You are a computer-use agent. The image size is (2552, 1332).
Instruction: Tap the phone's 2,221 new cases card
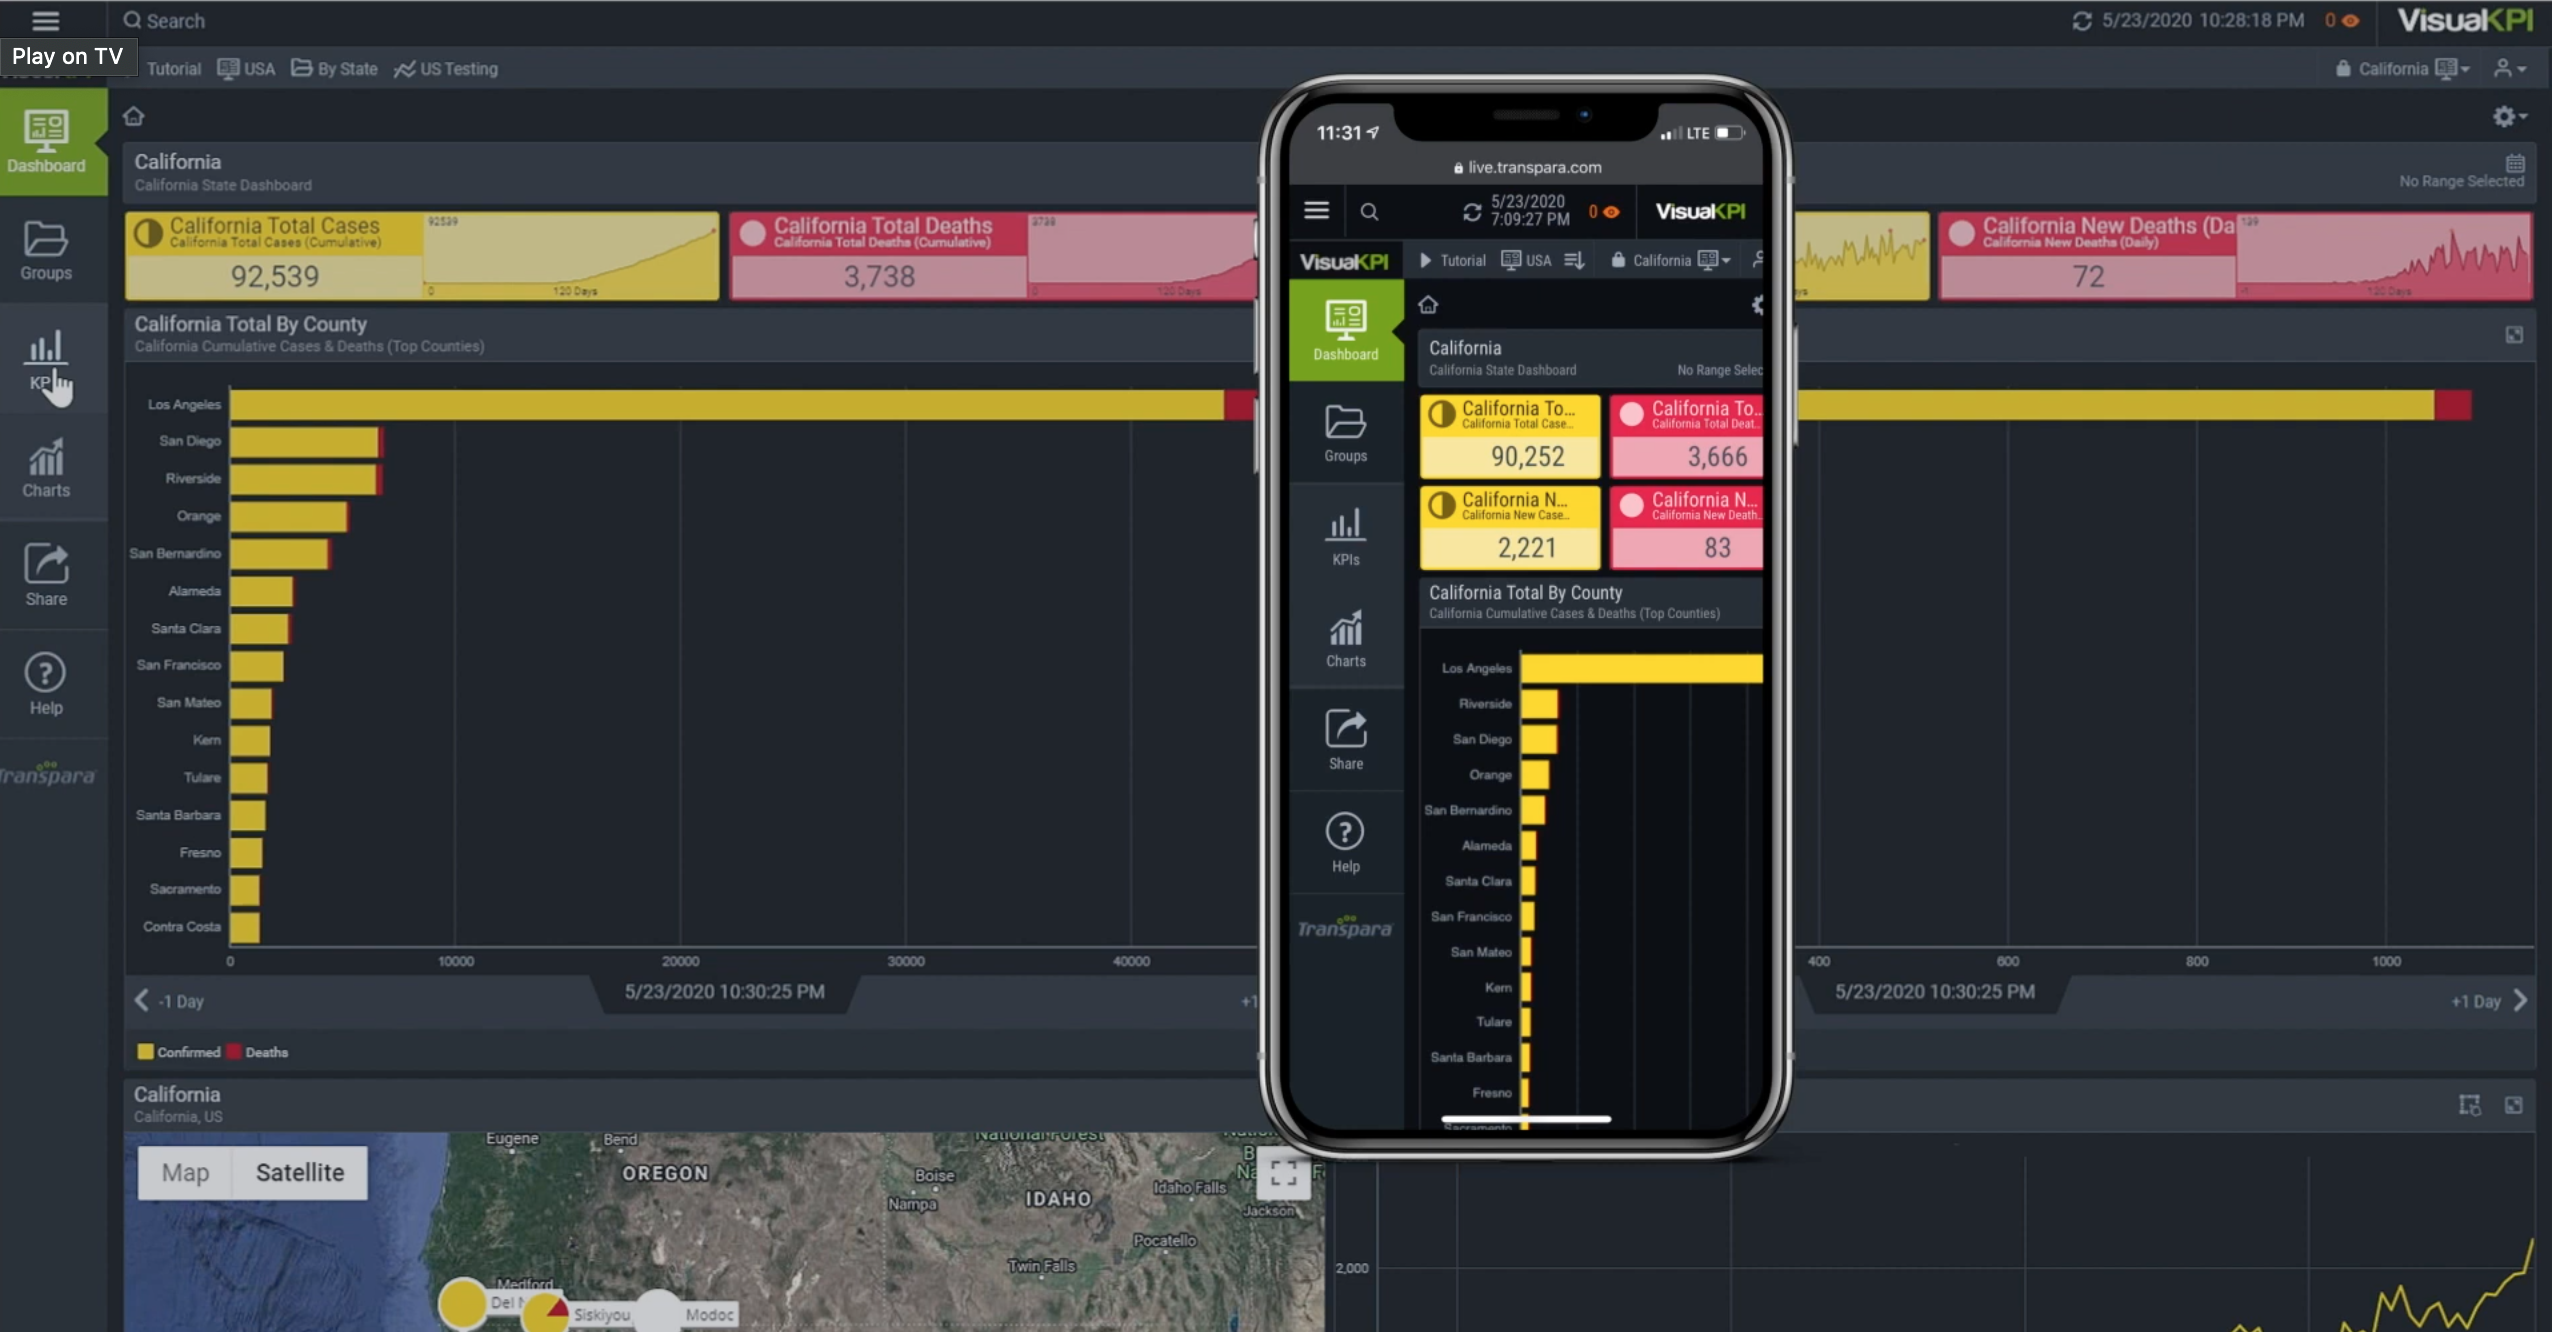tap(1510, 527)
